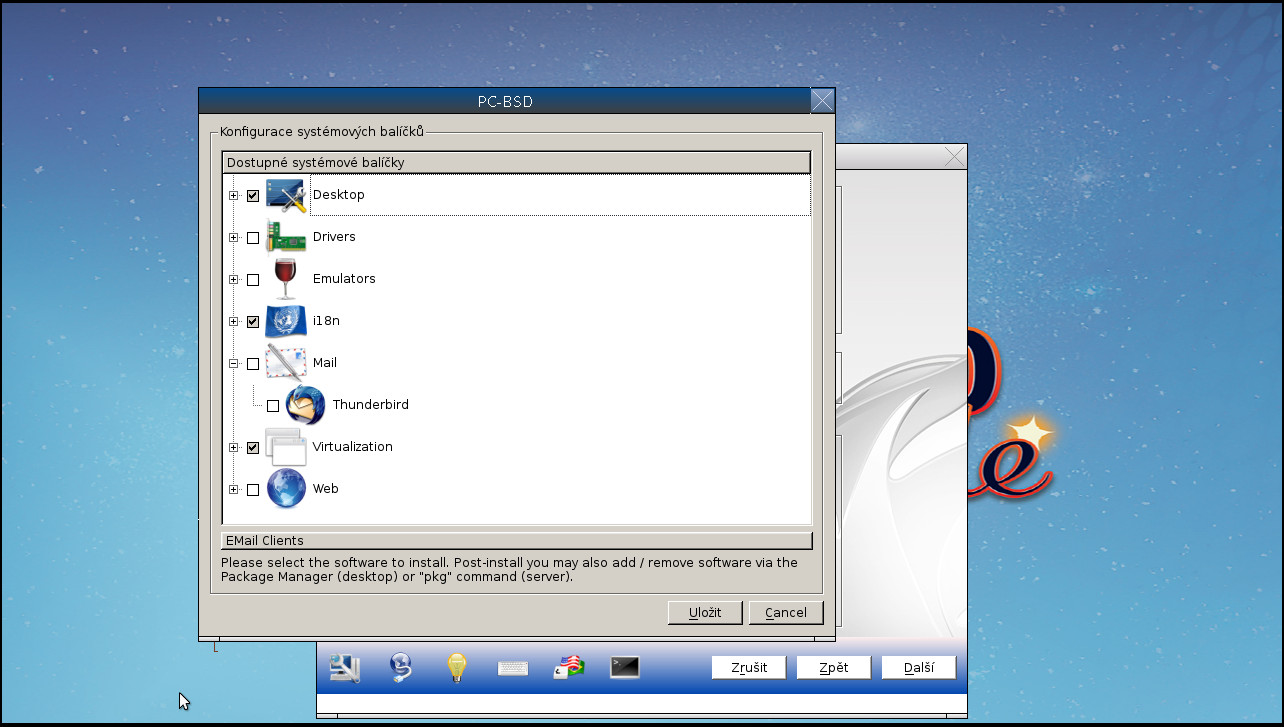Expand the Virtualization tree item
This screenshot has width=1284, height=727.
pyautogui.click(x=234, y=447)
